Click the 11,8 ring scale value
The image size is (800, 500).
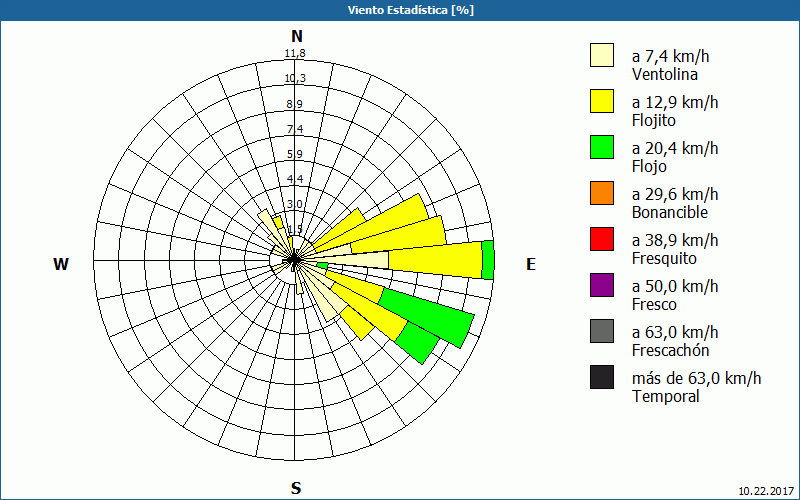coord(295,53)
